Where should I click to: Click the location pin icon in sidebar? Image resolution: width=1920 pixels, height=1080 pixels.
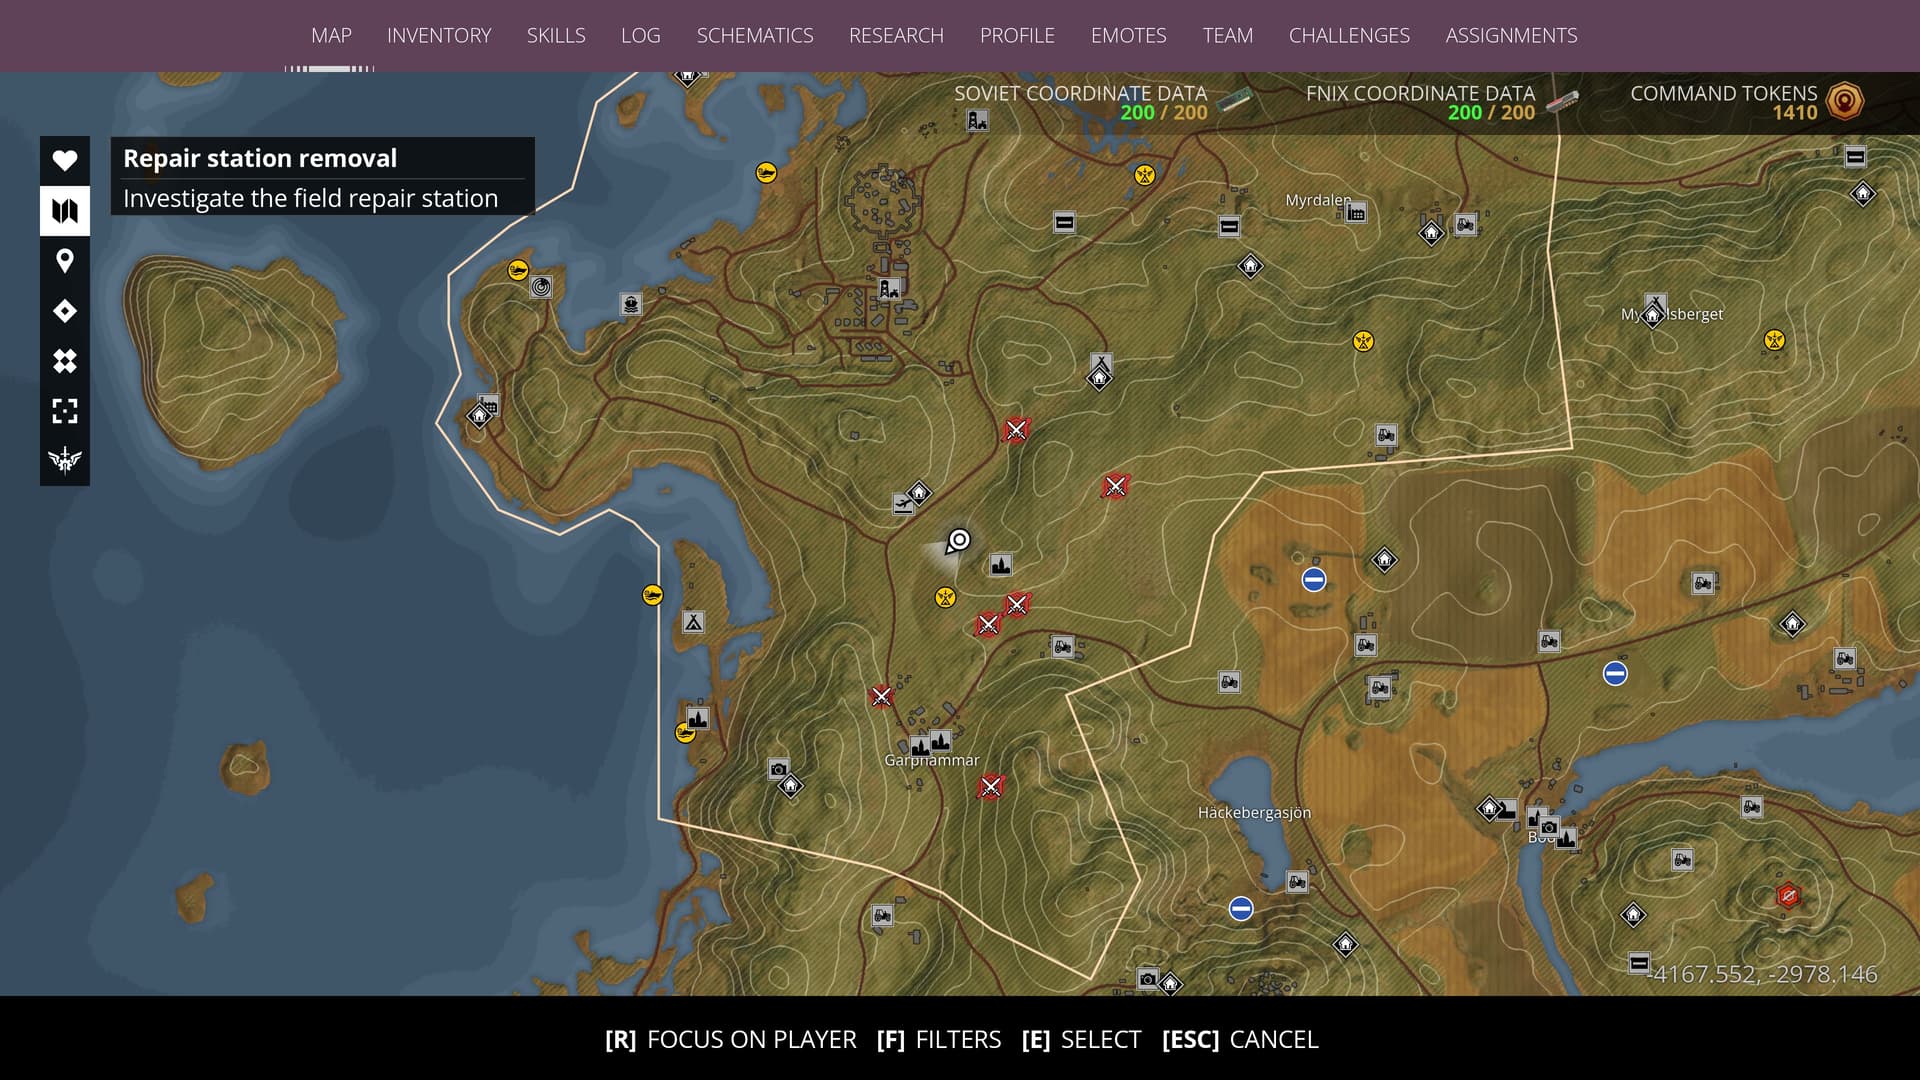(65, 261)
